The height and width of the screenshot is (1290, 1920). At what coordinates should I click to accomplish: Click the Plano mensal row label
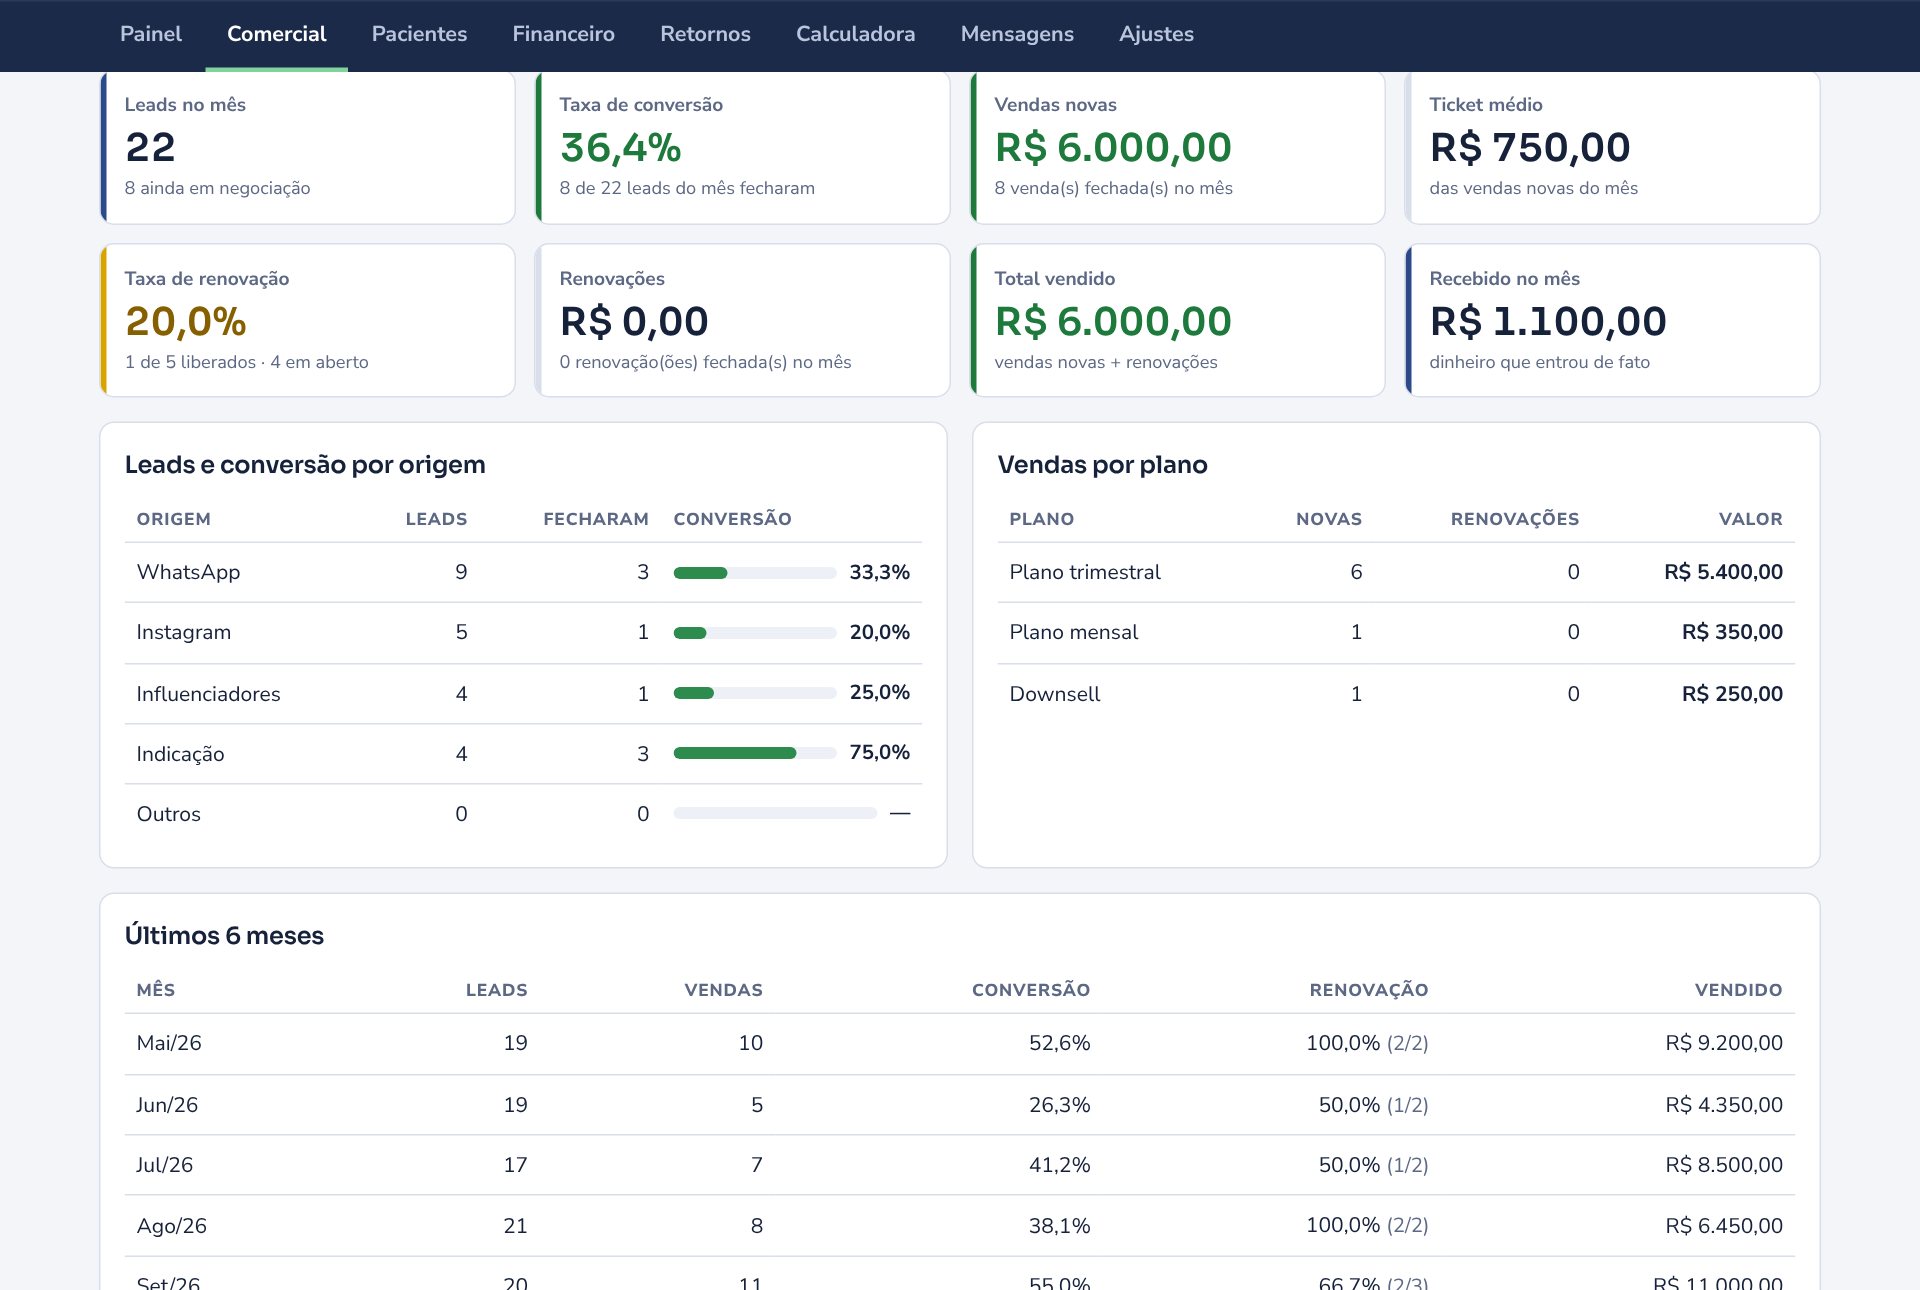[1074, 632]
